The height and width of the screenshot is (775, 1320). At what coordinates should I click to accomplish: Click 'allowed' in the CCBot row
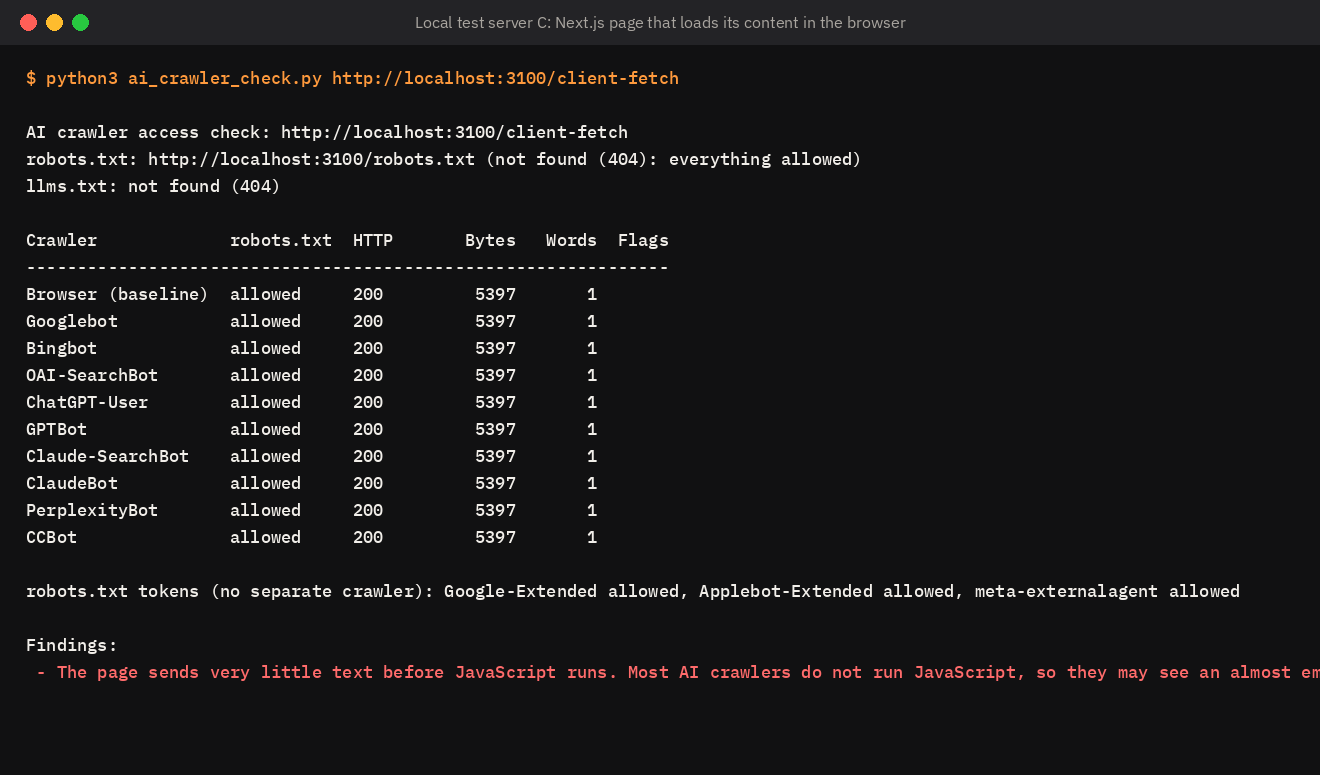pos(266,537)
